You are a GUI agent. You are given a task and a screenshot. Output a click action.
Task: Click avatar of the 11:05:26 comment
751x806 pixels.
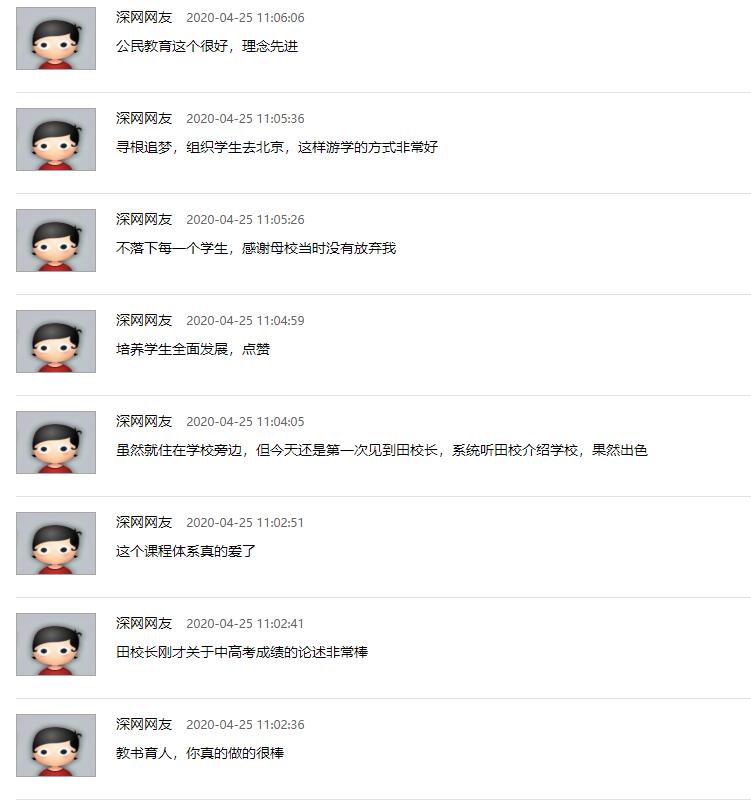pyautogui.click(x=56, y=241)
